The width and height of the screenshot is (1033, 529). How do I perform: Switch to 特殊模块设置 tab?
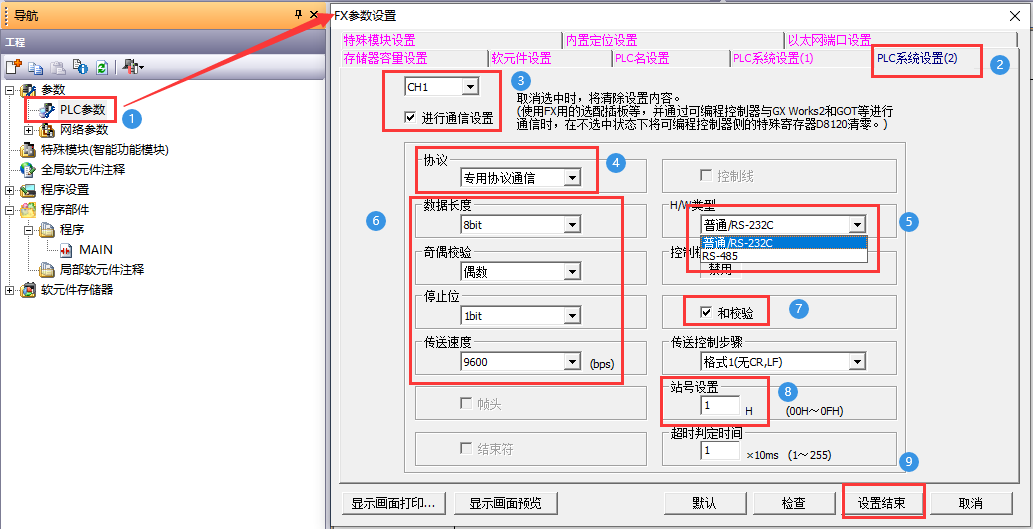pyautogui.click(x=379, y=40)
